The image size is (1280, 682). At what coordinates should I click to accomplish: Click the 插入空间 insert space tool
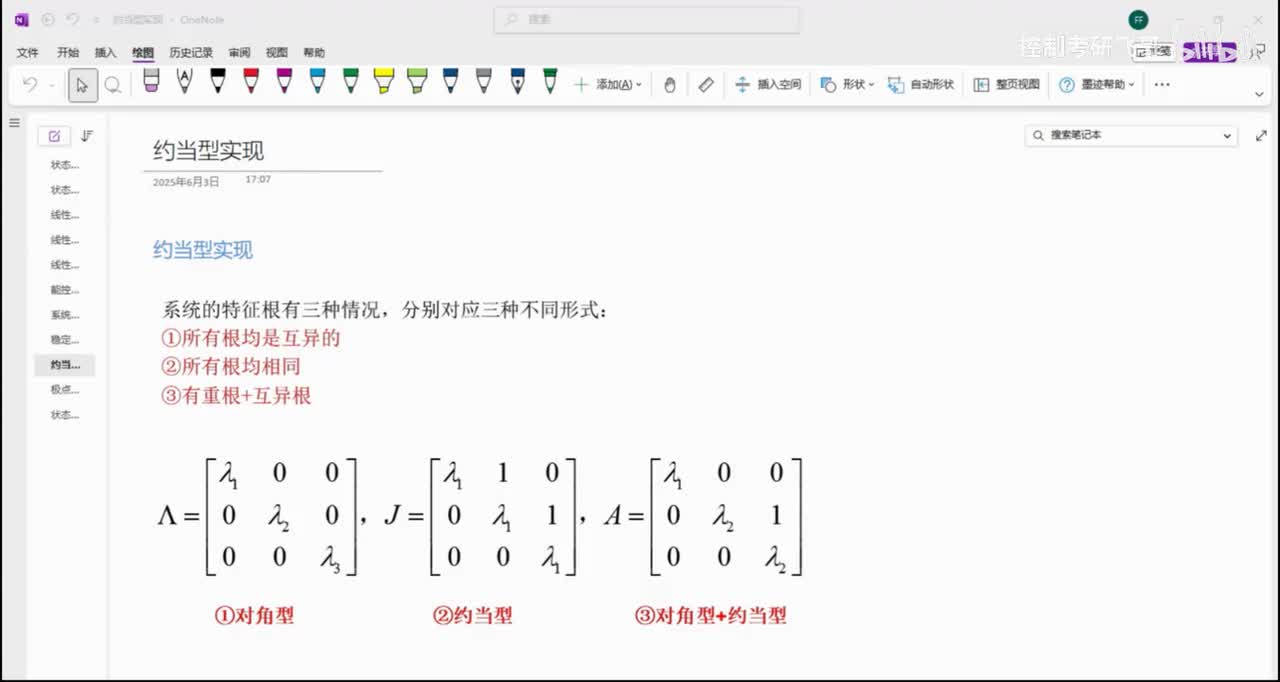tap(768, 85)
